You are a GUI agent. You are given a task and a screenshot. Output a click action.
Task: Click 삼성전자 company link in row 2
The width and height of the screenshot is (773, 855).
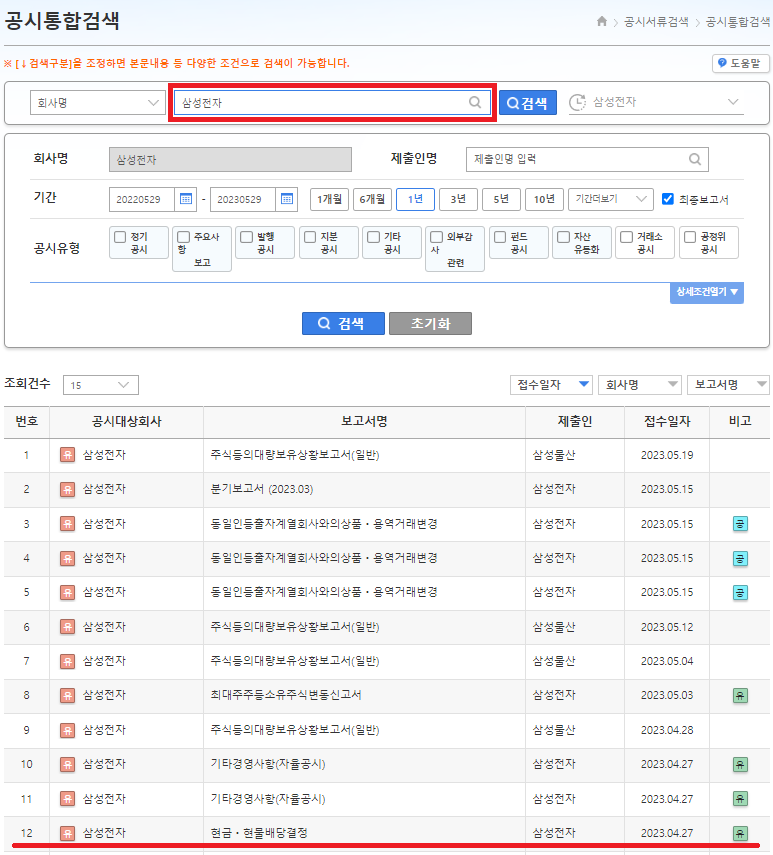point(104,489)
